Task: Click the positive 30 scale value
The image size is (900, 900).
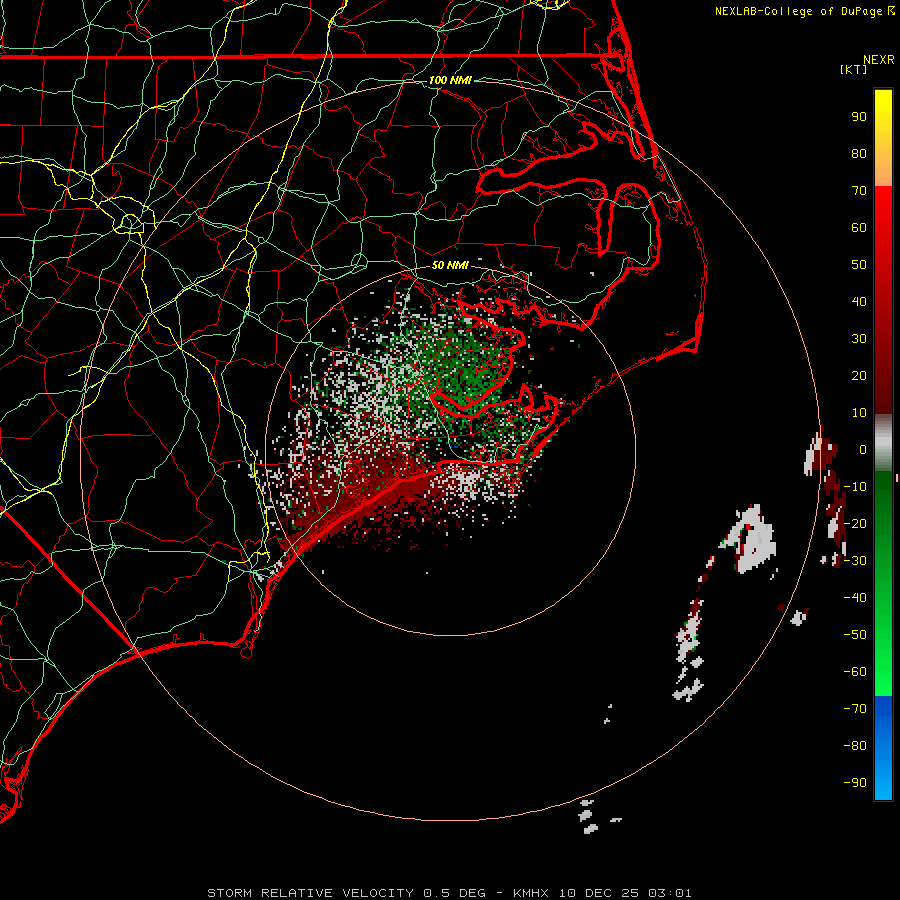Action: pyautogui.click(x=859, y=339)
